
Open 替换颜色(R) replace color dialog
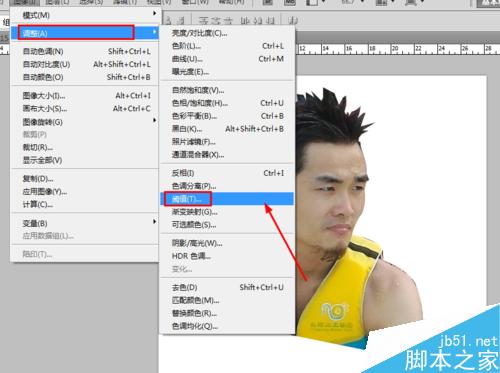pyautogui.click(x=227, y=313)
